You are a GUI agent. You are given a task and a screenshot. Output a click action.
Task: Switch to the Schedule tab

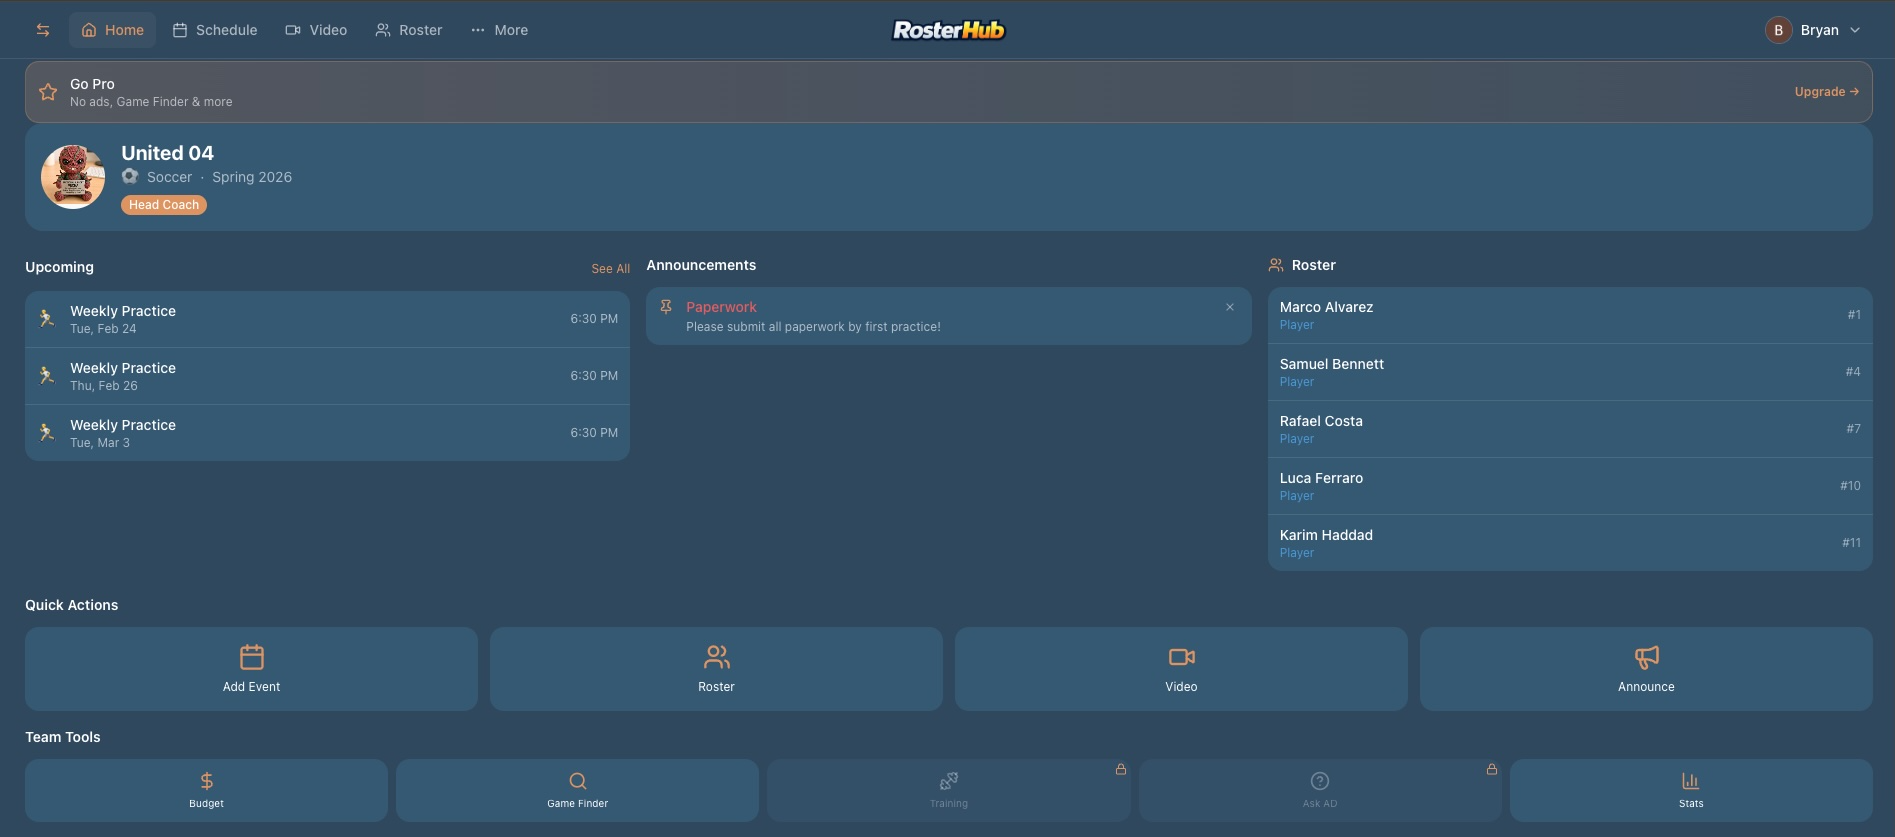pyautogui.click(x=215, y=30)
